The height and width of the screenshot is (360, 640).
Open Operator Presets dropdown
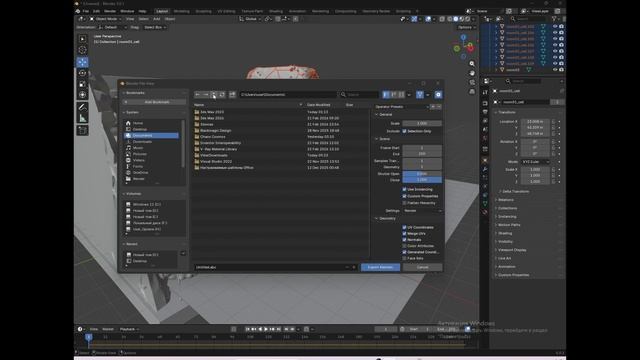click(x=402, y=107)
